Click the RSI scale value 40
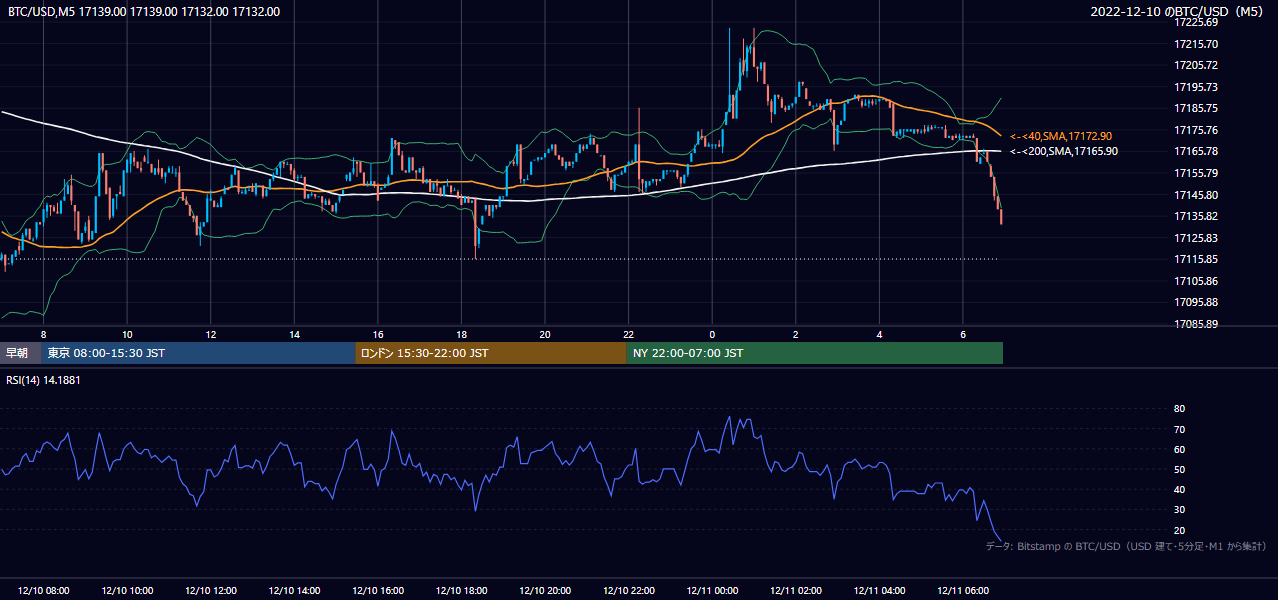Image resolution: width=1278 pixels, height=600 pixels. point(1179,490)
